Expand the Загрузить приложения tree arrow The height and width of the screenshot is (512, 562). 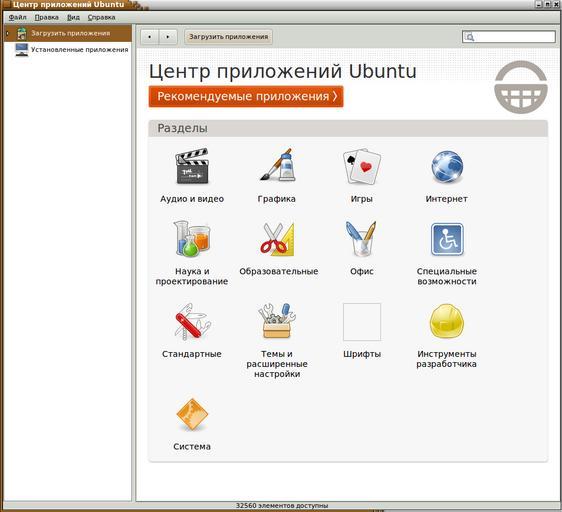[x=7, y=33]
